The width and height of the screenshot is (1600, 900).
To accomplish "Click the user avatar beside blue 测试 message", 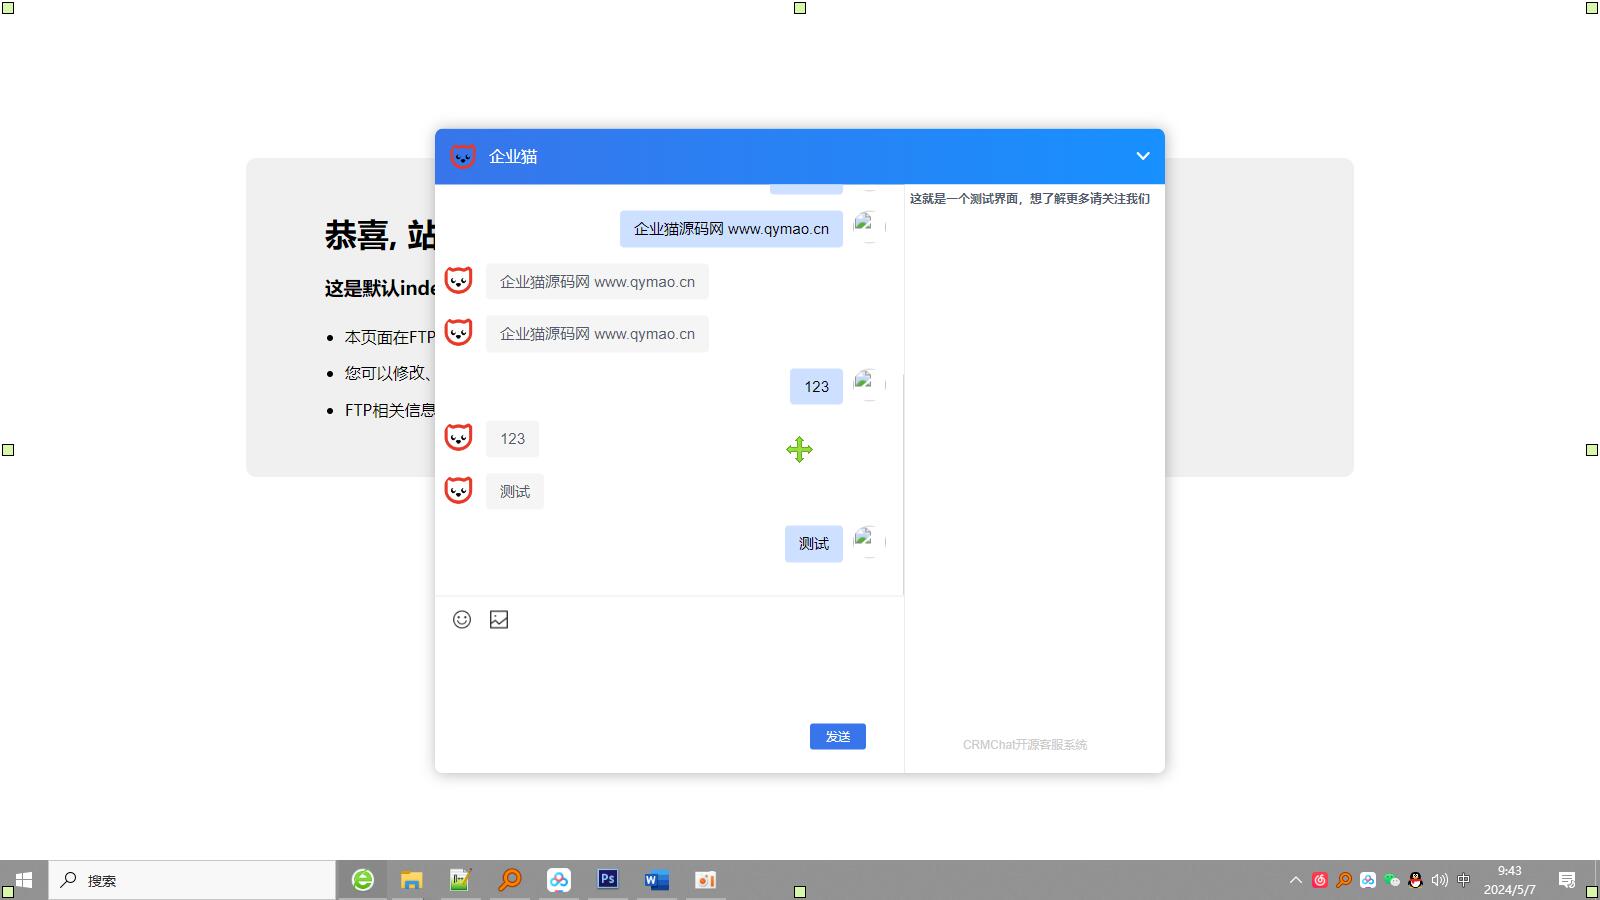I will coord(869,542).
